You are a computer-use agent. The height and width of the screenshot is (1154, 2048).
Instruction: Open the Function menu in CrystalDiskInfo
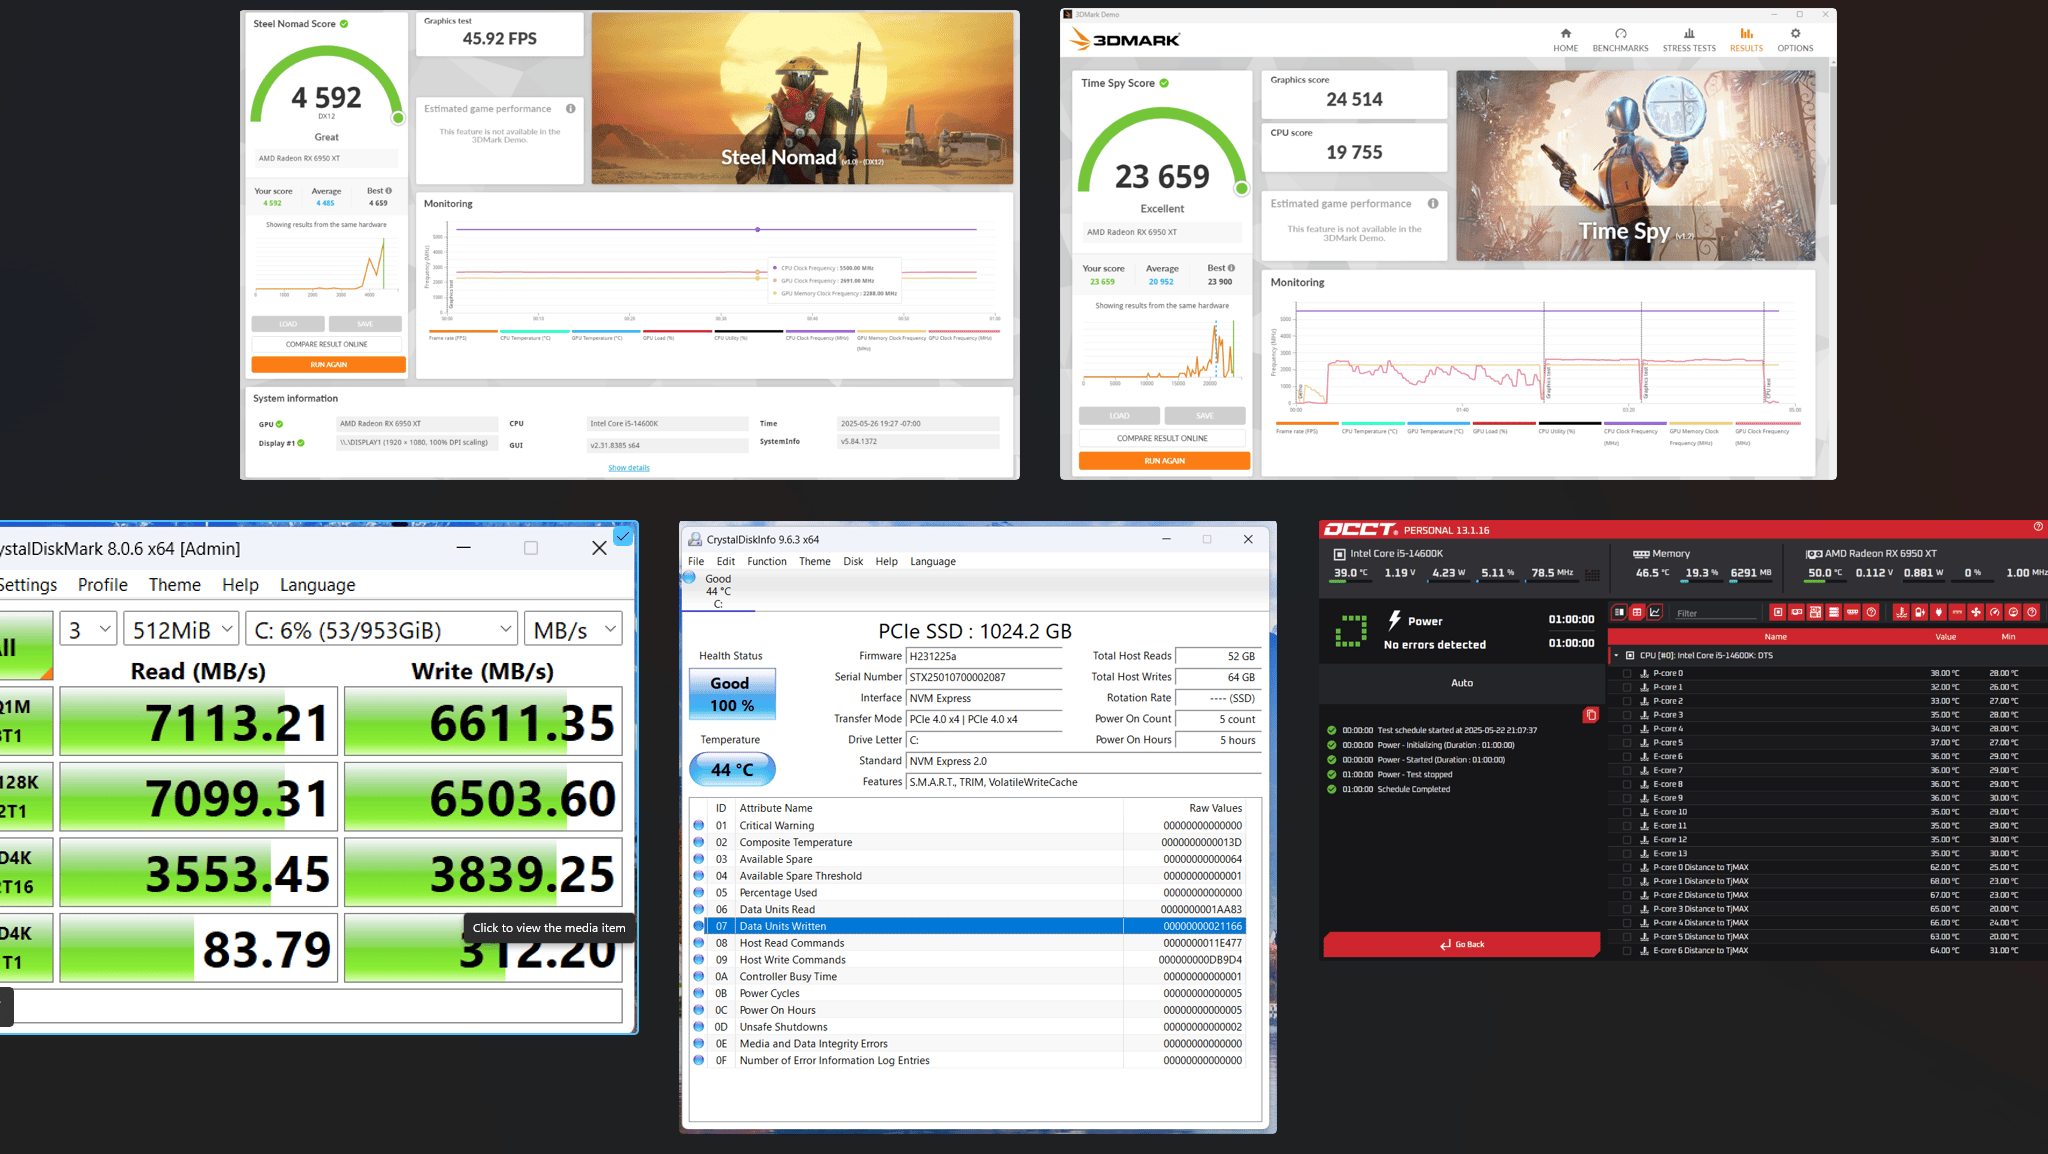[767, 562]
